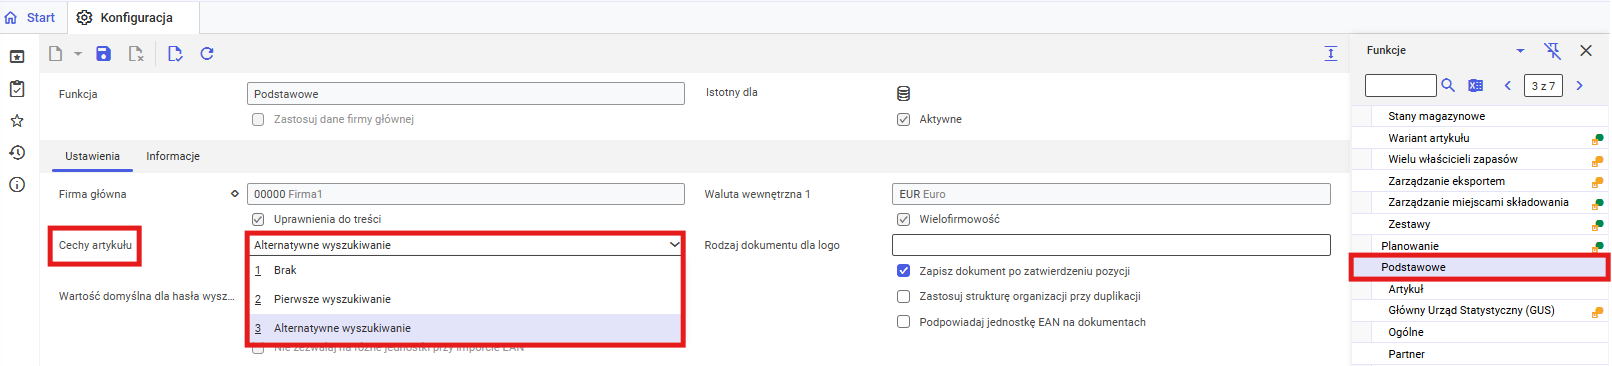Click the Refresh icon in toolbar

tap(207, 54)
